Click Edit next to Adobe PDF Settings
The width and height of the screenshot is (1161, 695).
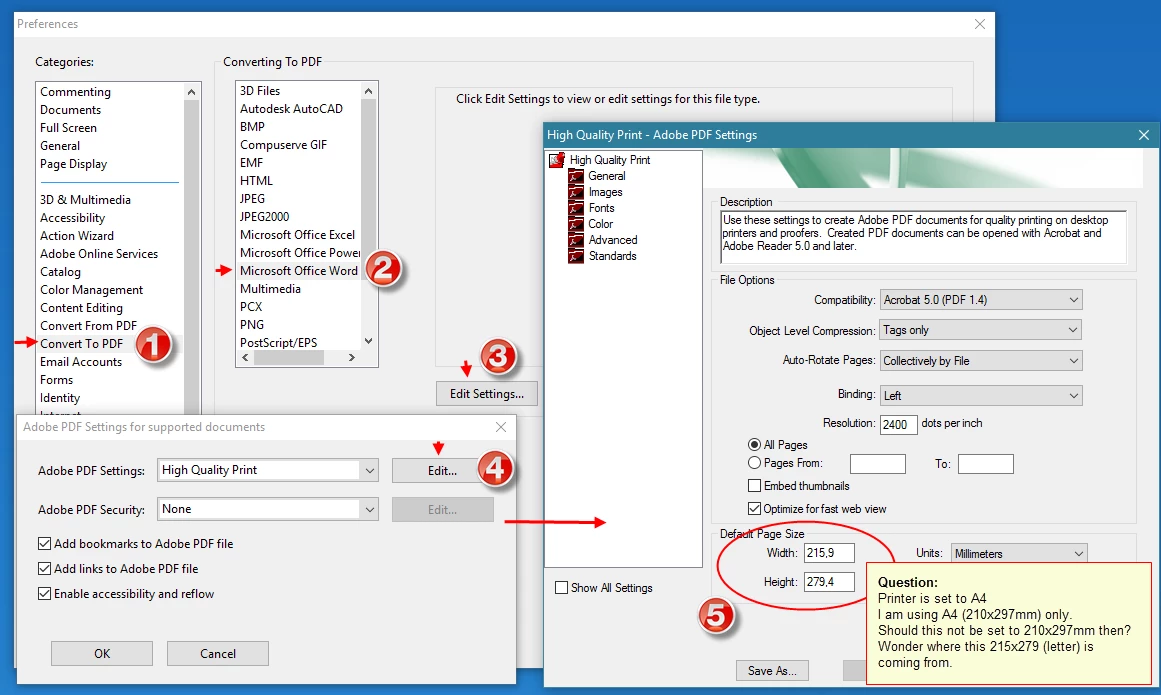442,471
